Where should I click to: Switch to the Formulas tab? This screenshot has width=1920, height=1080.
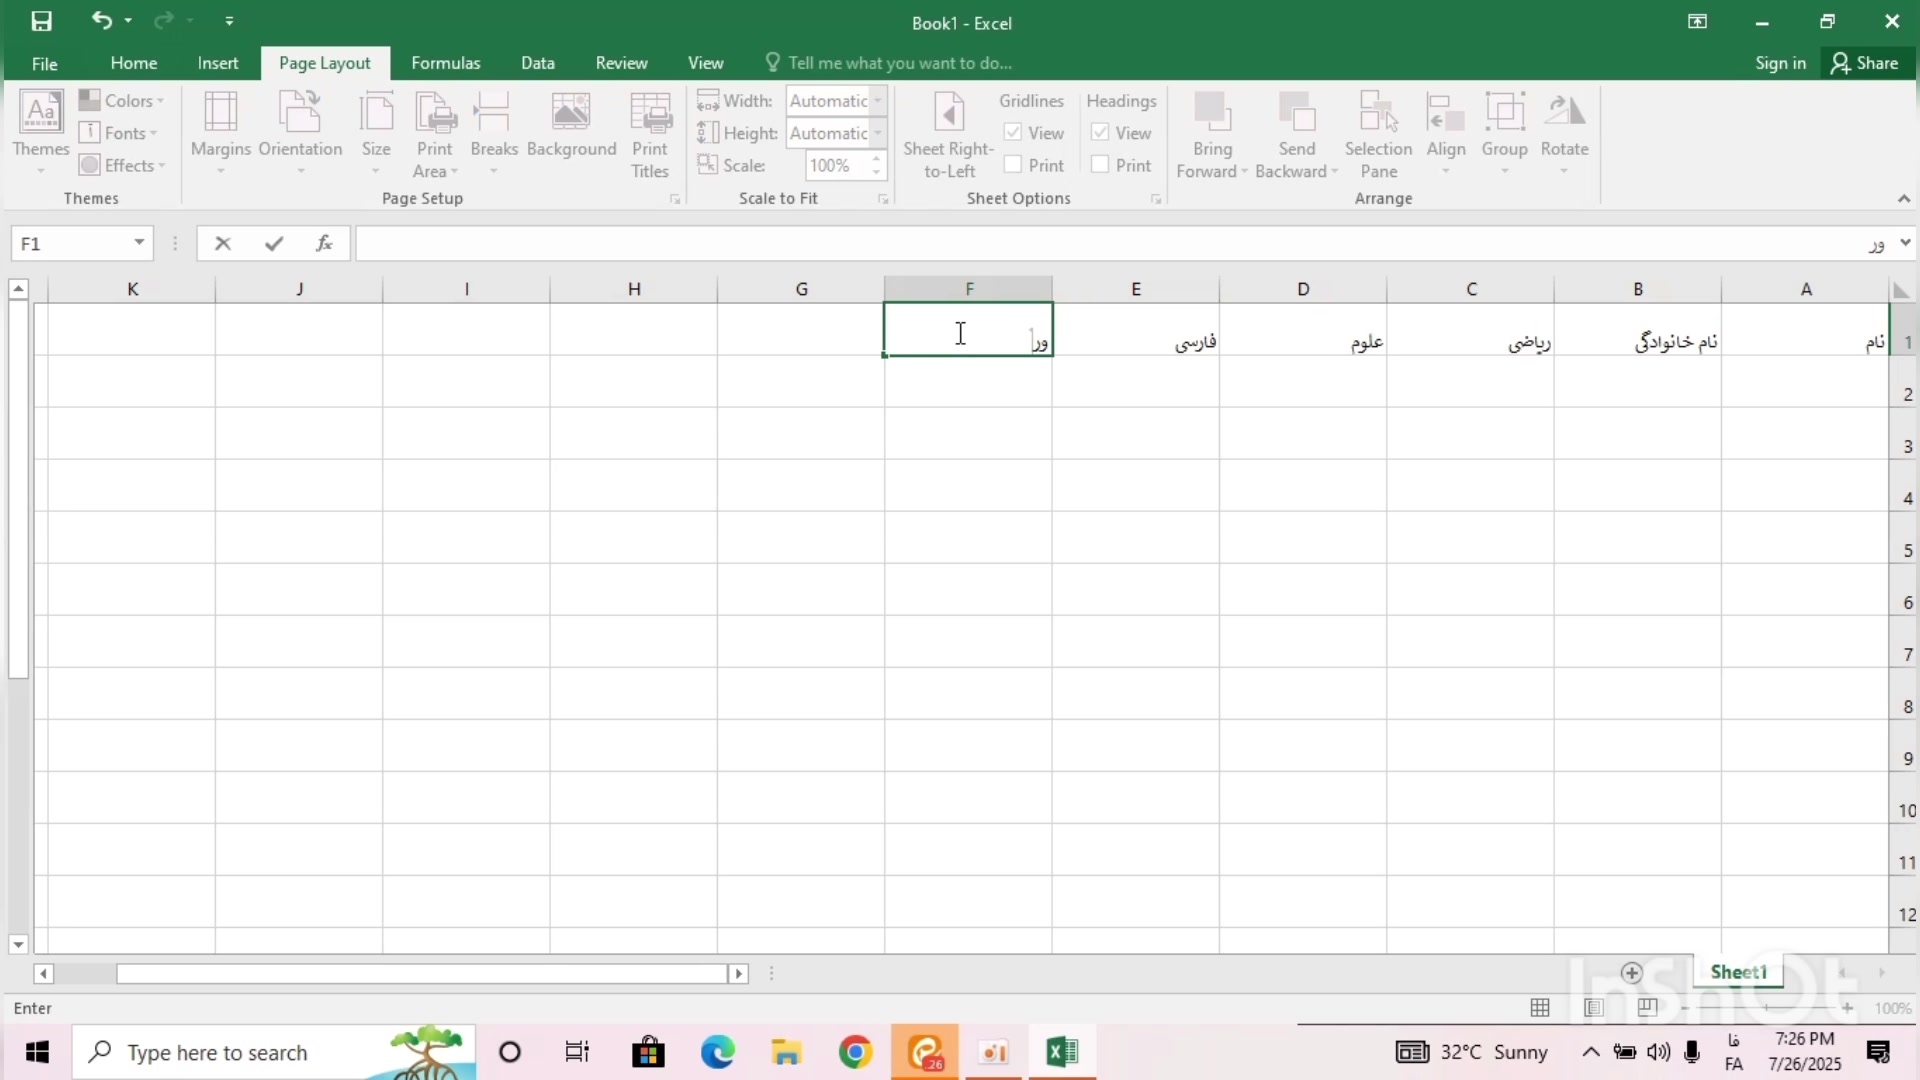tap(445, 63)
